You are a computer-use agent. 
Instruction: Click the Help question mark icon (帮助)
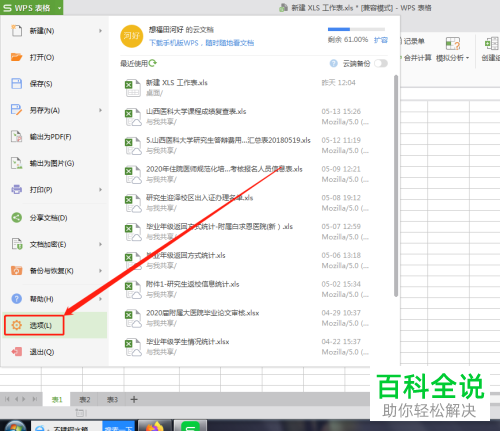[x=17, y=299]
